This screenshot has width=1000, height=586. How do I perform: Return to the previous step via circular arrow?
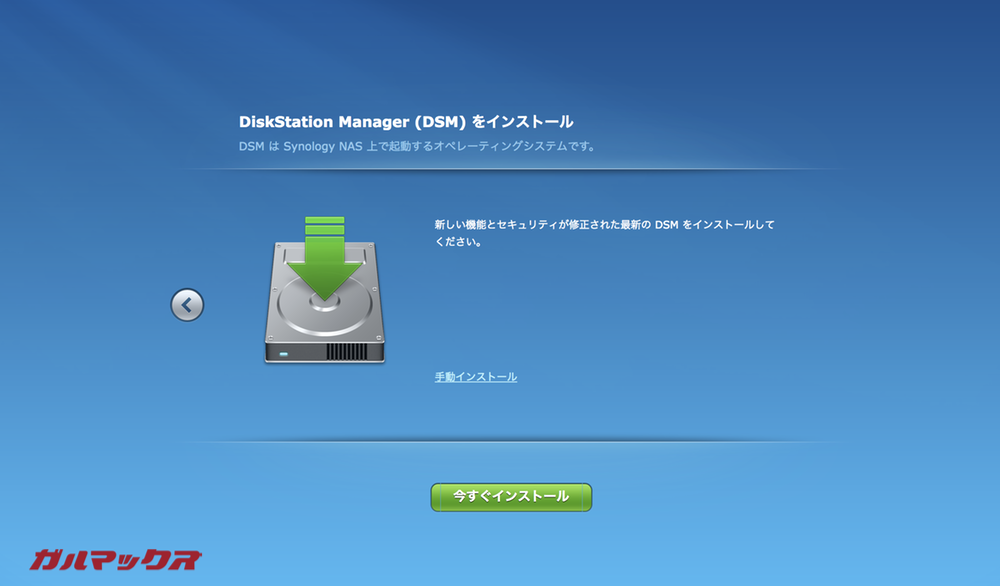click(x=187, y=305)
